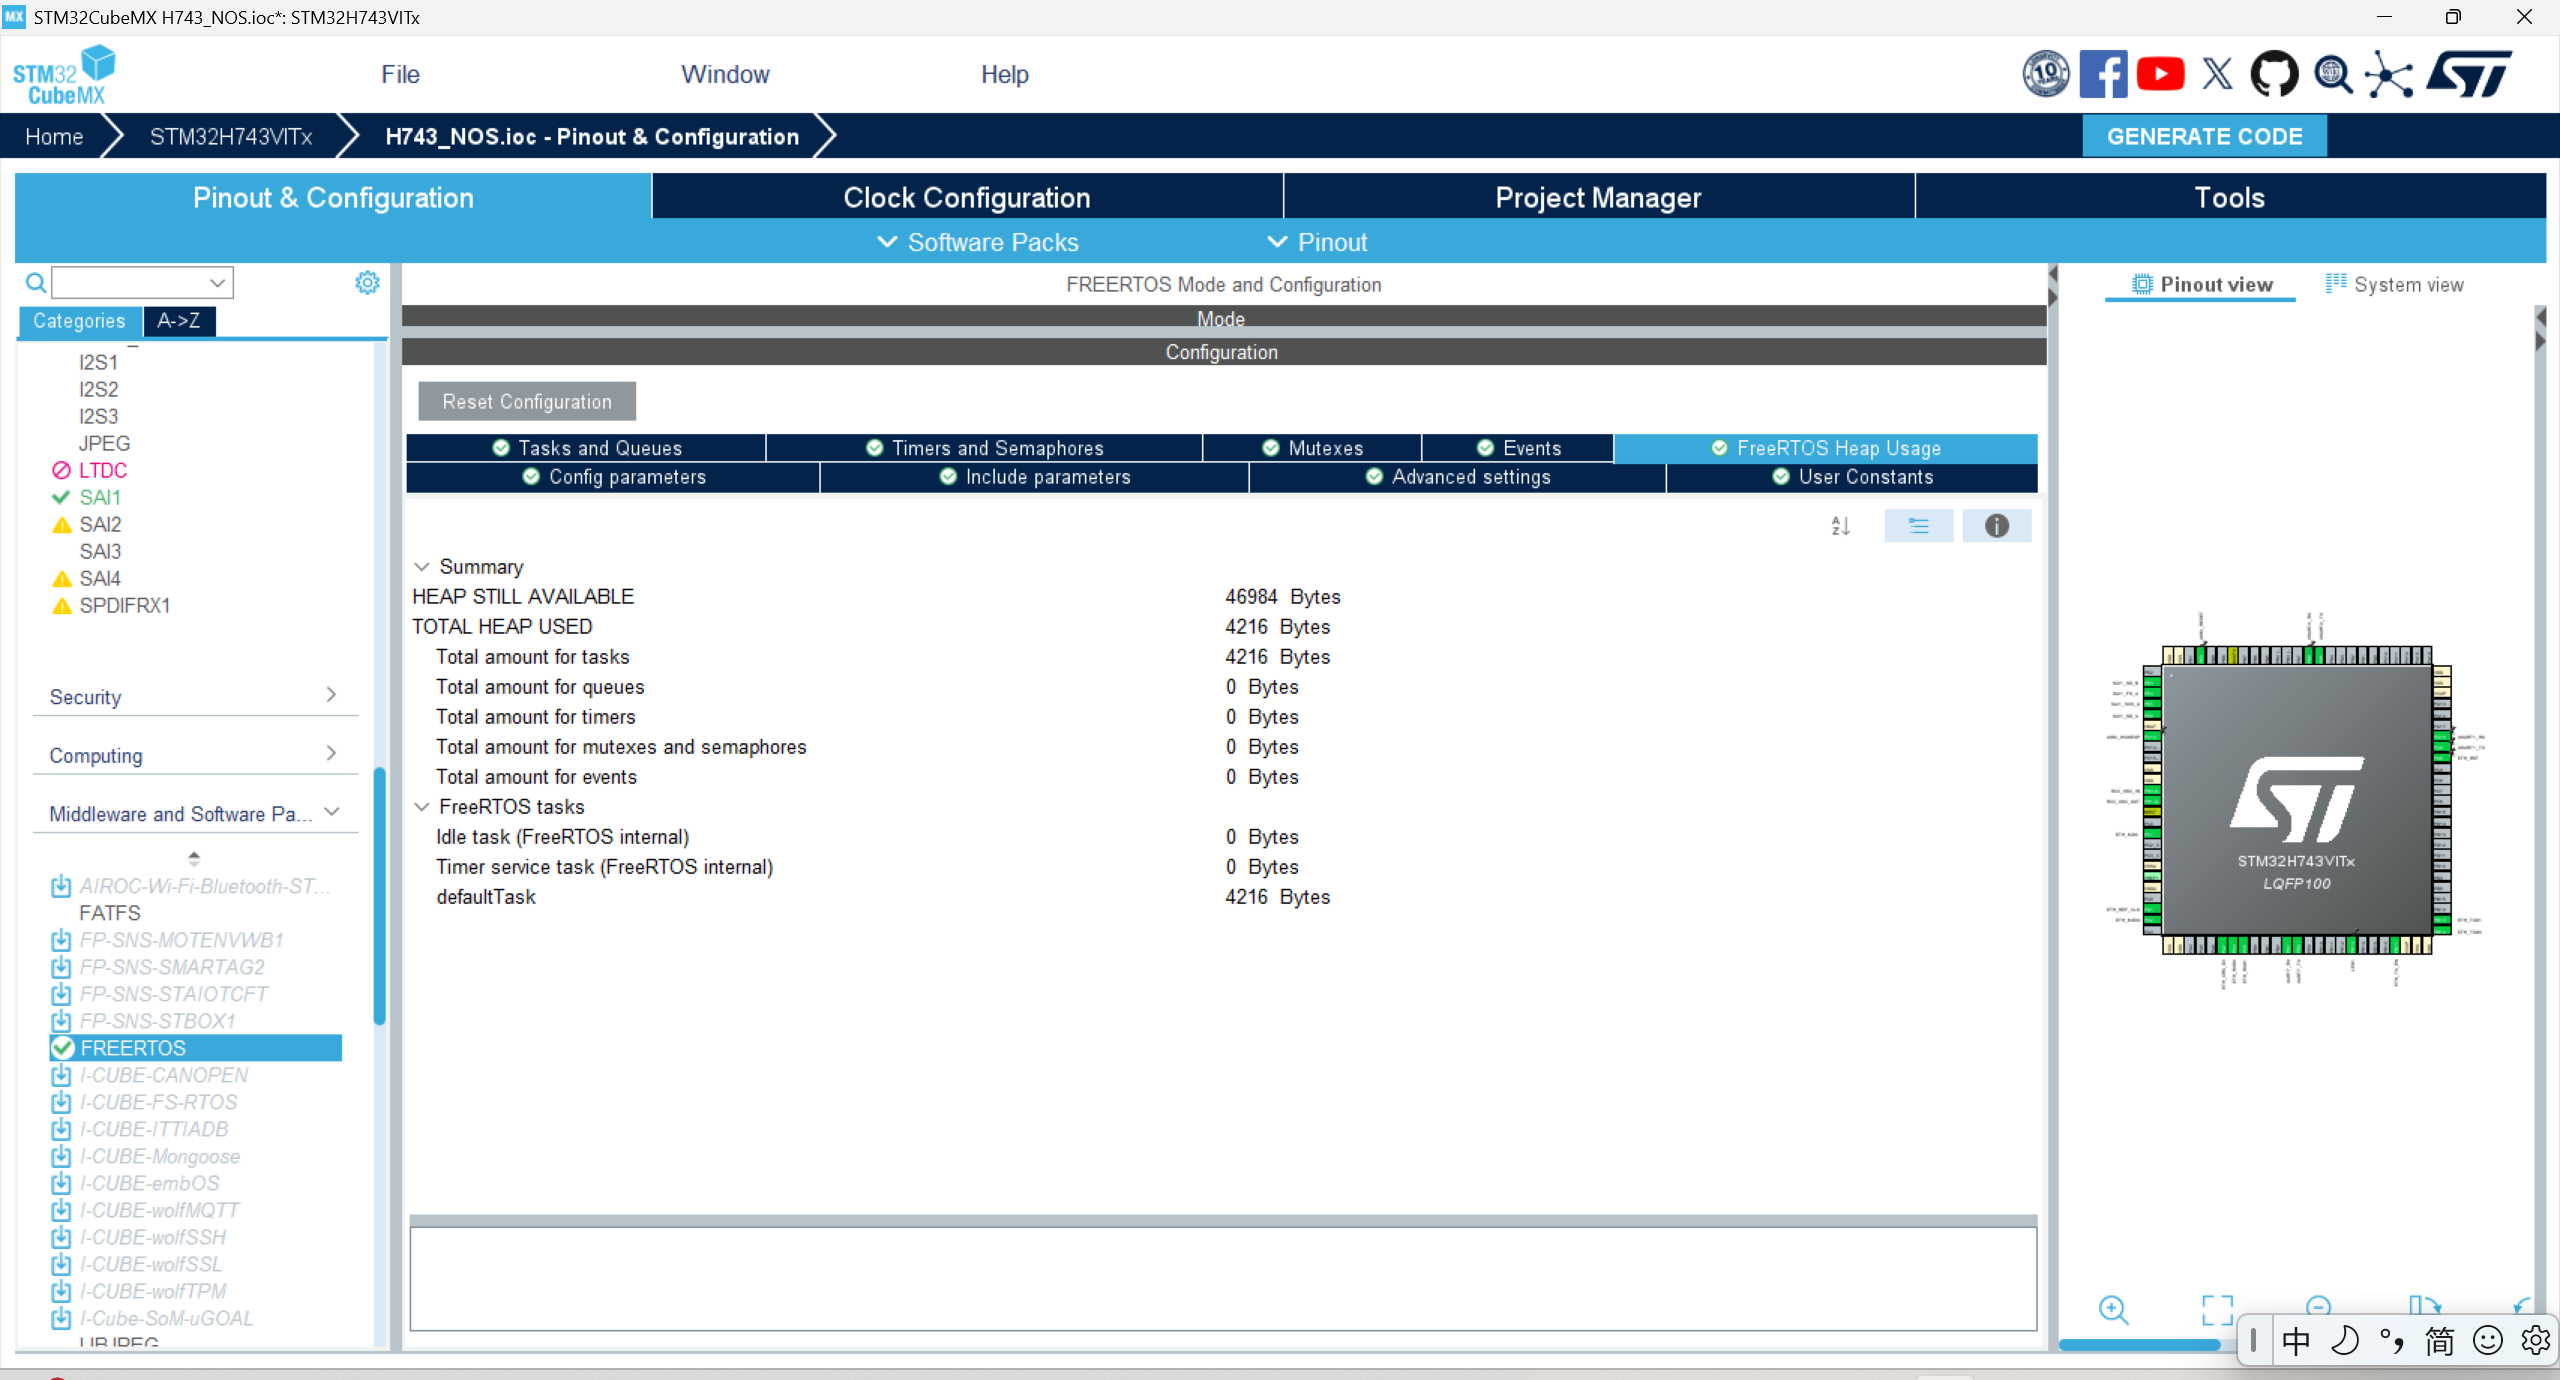Image resolution: width=2560 pixels, height=1380 pixels.
Task: Toggle the IME half/full-width moon icon
Action: tap(2344, 1341)
